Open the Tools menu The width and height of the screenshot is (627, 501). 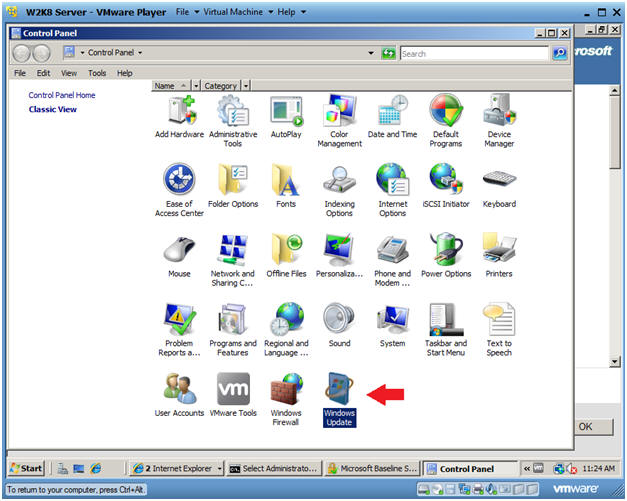[x=97, y=73]
